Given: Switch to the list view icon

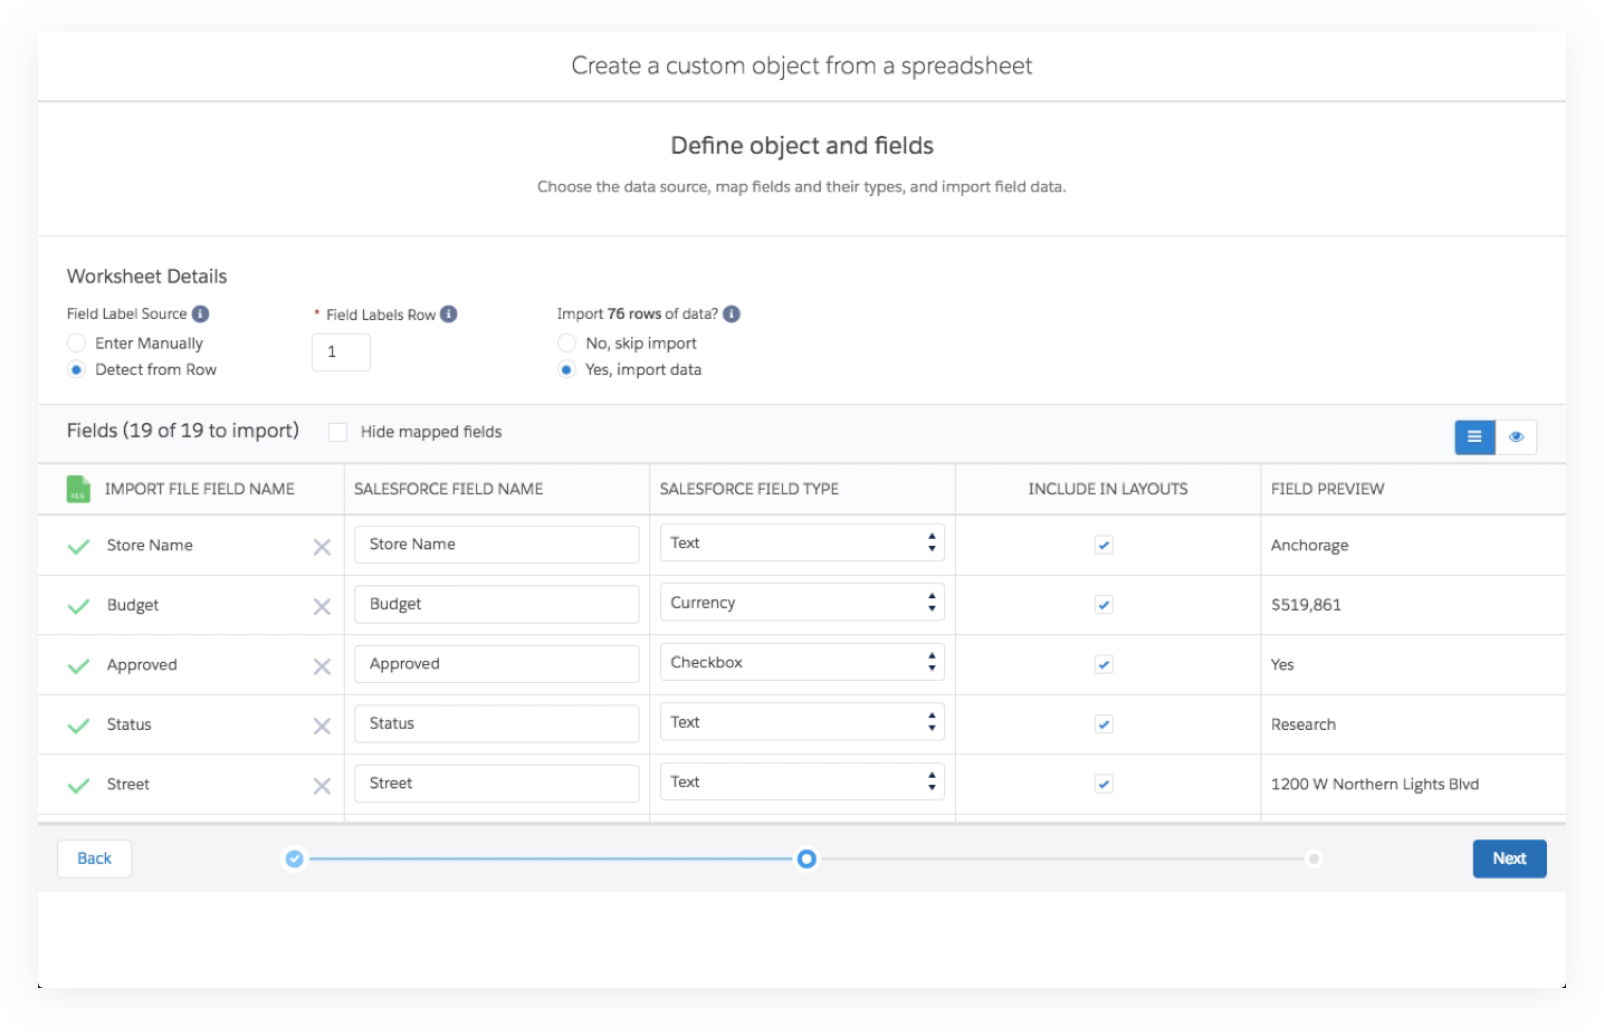Looking at the screenshot, I should pos(1474,437).
